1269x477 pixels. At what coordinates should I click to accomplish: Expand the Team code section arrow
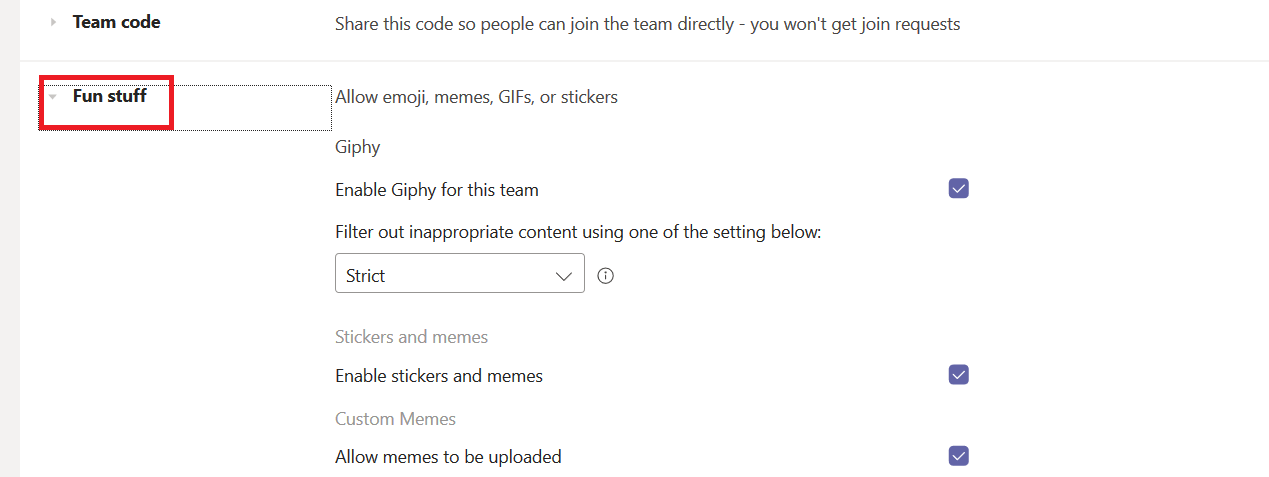[x=53, y=22]
